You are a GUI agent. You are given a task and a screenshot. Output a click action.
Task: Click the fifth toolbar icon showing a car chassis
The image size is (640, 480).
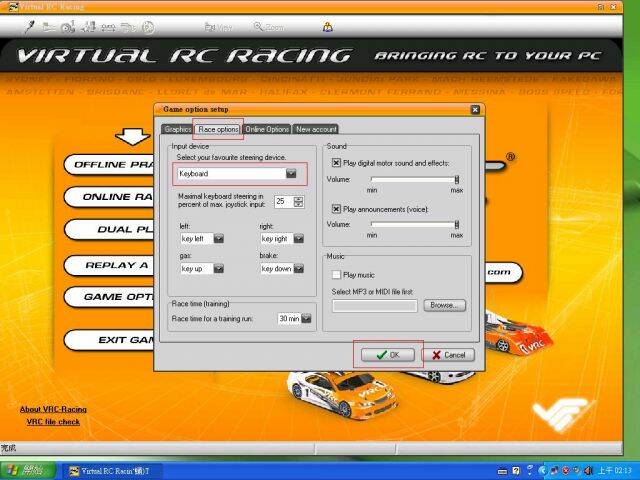[108, 28]
